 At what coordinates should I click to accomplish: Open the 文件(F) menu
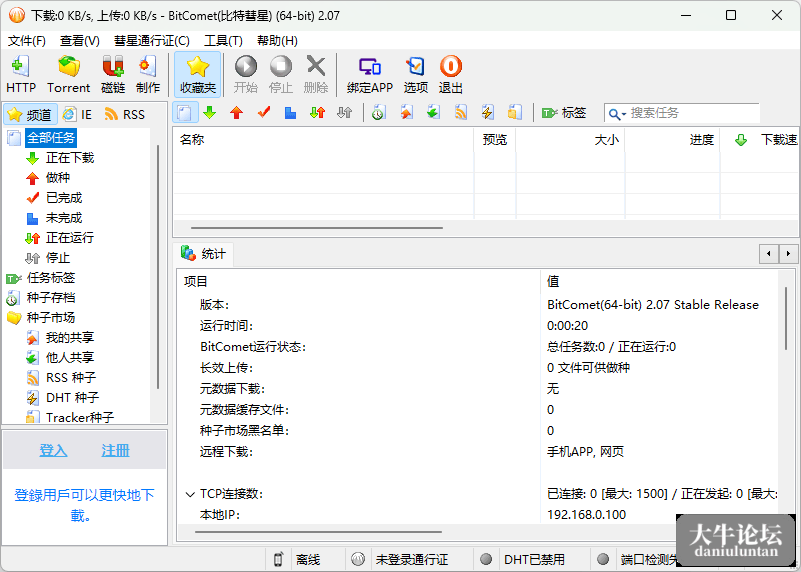(27, 40)
